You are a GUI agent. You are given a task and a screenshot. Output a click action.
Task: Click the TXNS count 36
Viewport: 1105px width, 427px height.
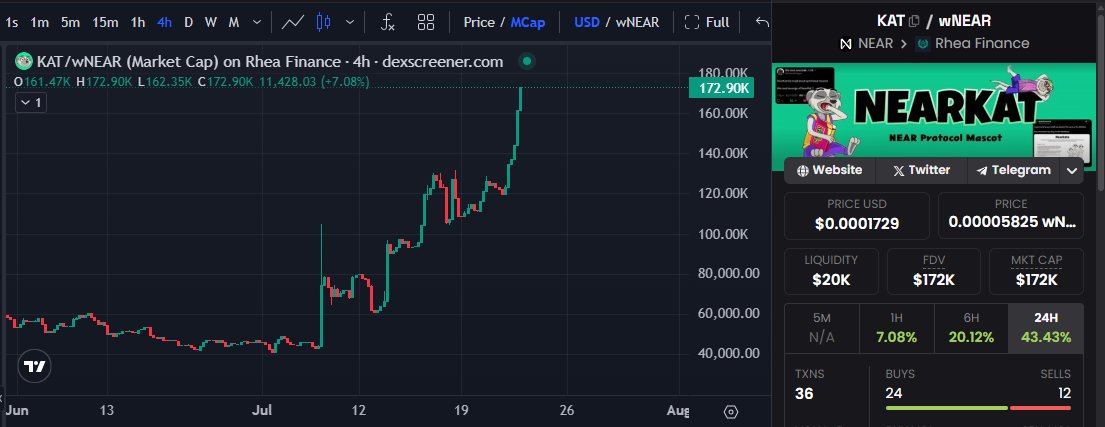(x=804, y=393)
